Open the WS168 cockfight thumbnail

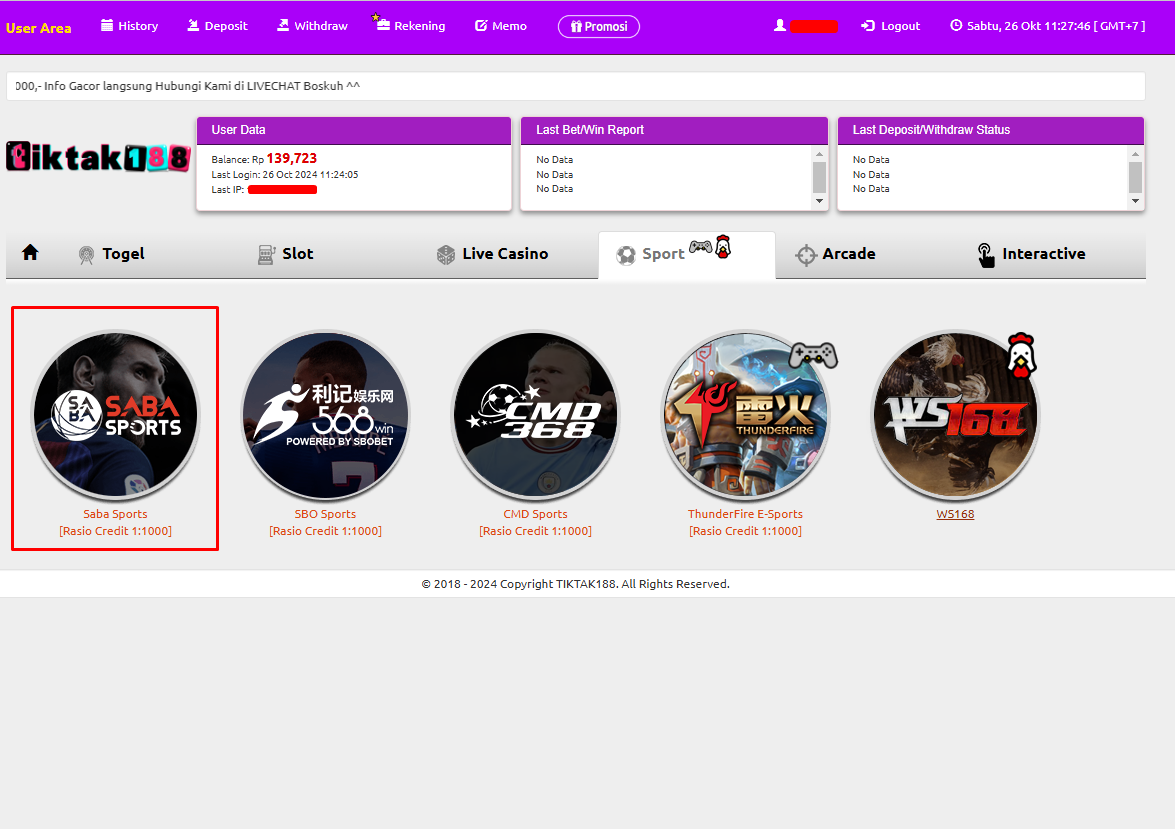tap(955, 415)
